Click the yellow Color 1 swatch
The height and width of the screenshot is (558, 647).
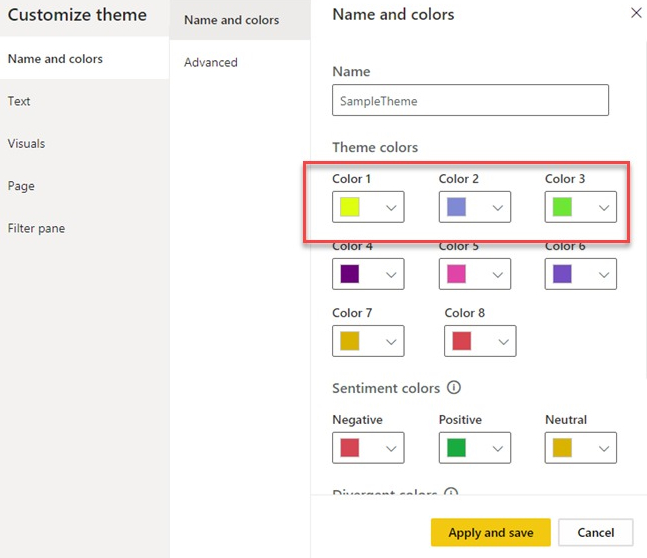click(349, 207)
